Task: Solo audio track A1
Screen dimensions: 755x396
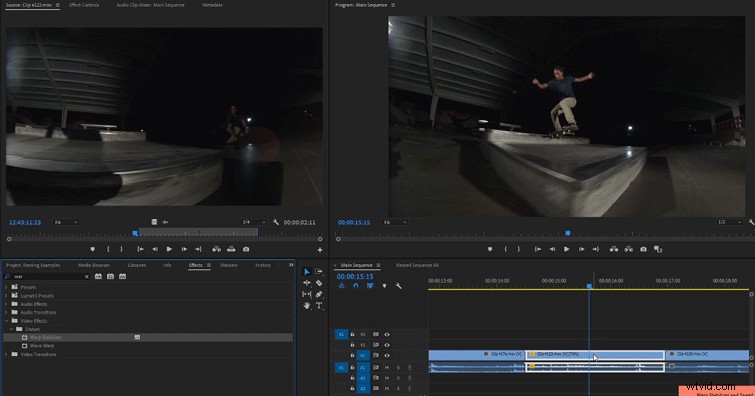Action: [x=398, y=368]
